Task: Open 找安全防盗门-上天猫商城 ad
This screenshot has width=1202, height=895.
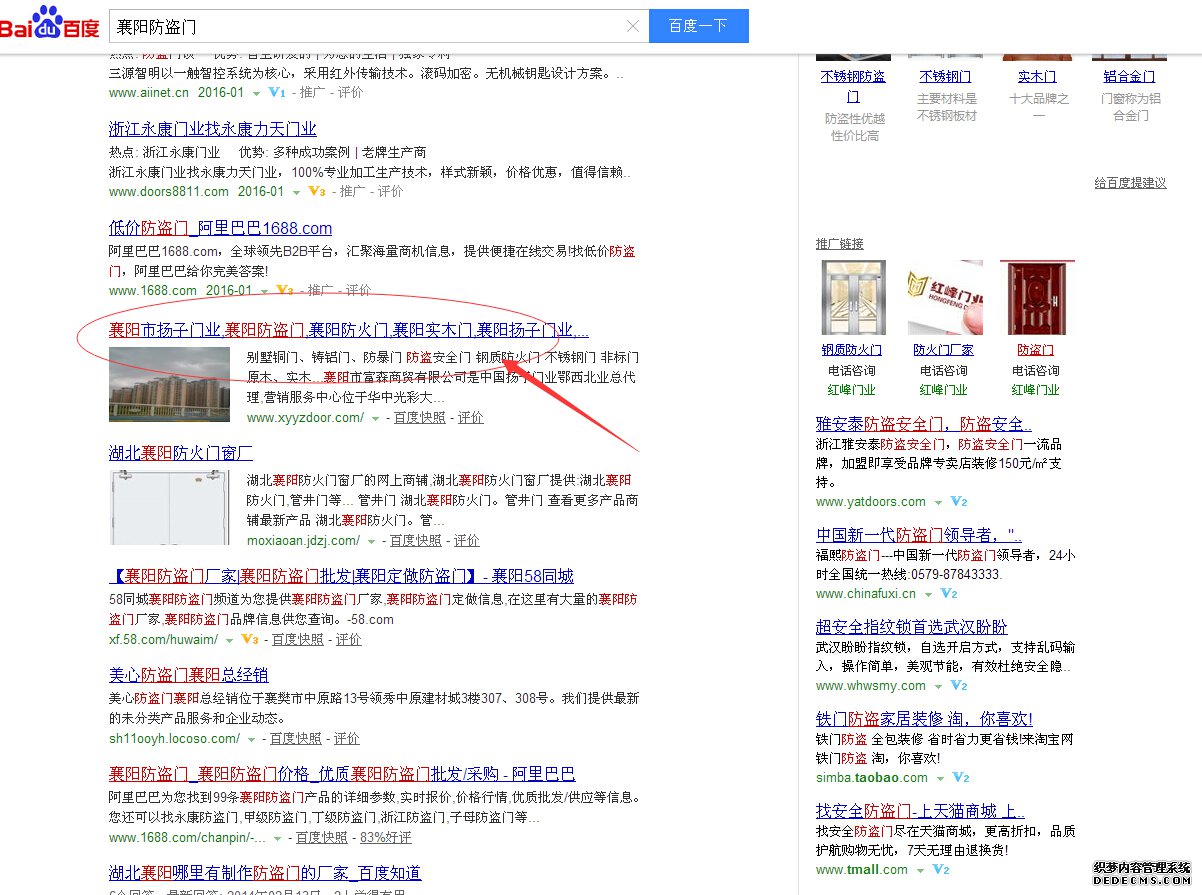Action: 920,811
